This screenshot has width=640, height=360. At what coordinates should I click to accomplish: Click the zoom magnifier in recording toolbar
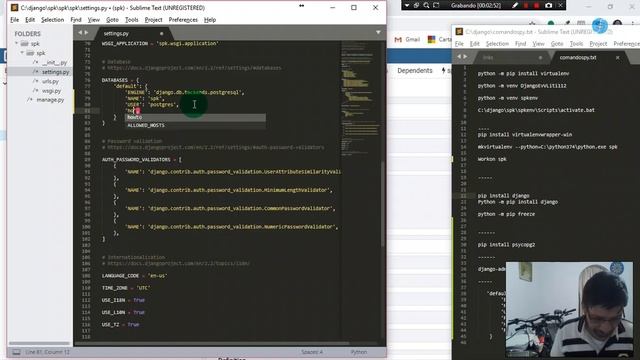426,5
